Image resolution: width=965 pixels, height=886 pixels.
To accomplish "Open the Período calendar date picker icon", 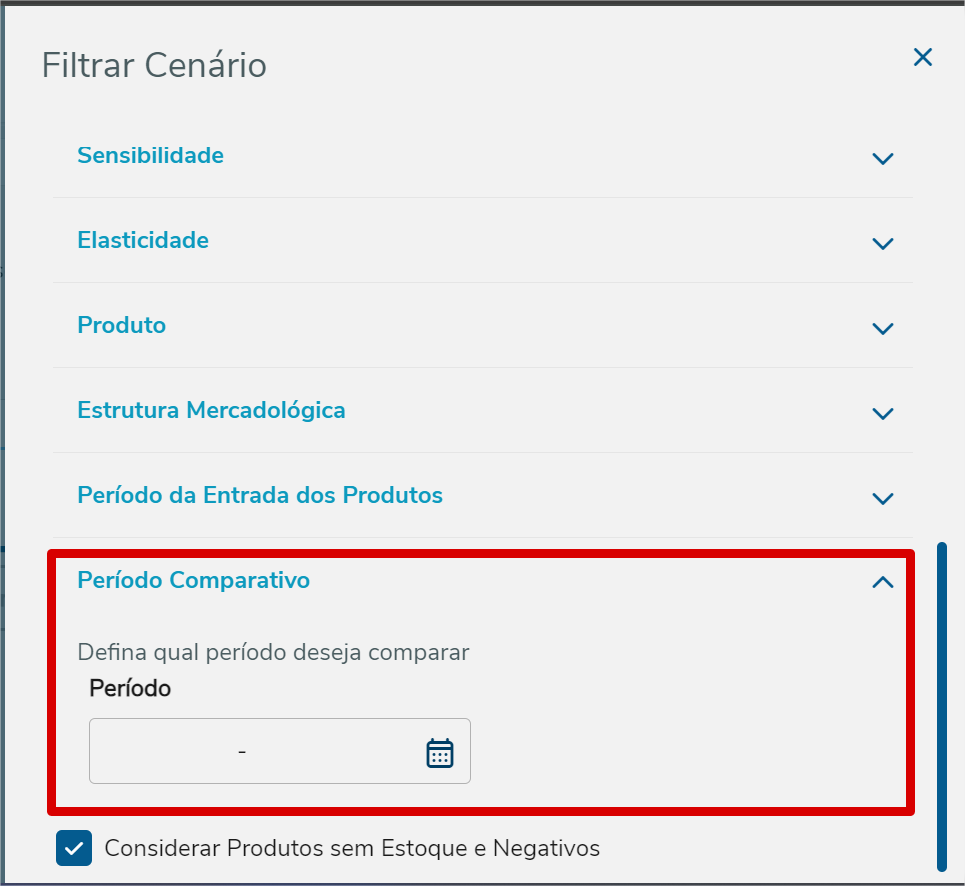I will click(440, 752).
